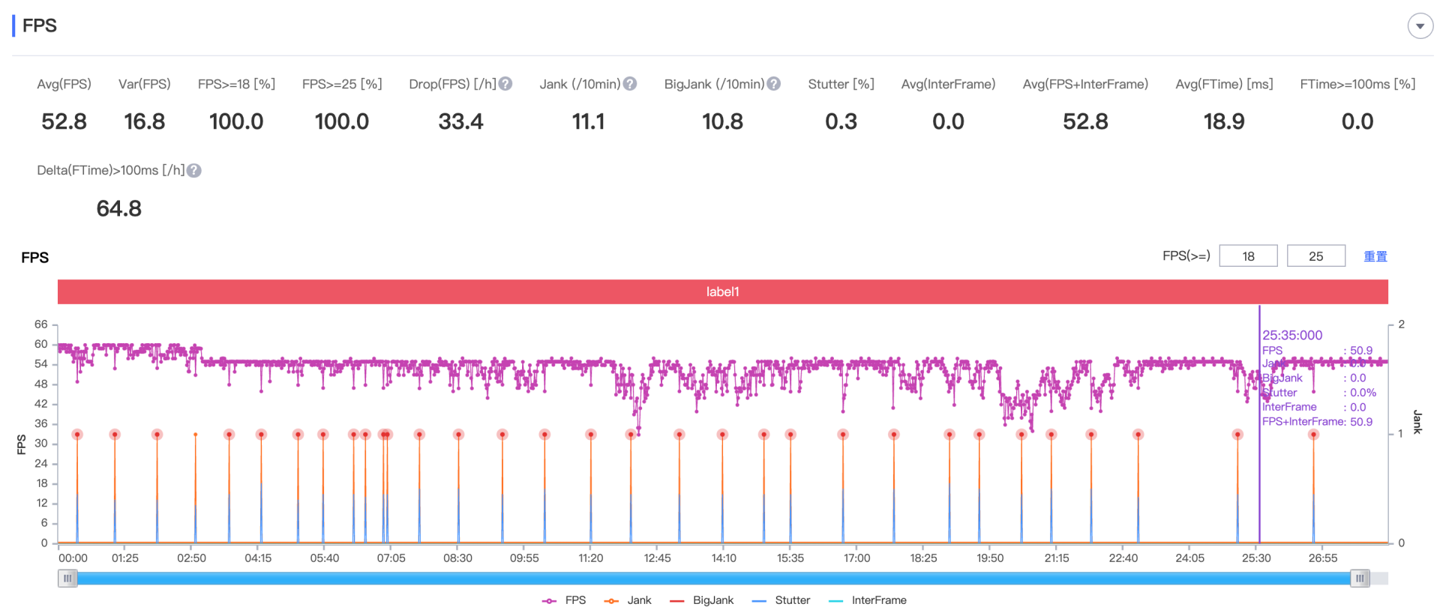Hide the Jank series via legend
This screenshot has width=1440, height=610.
coord(628,600)
